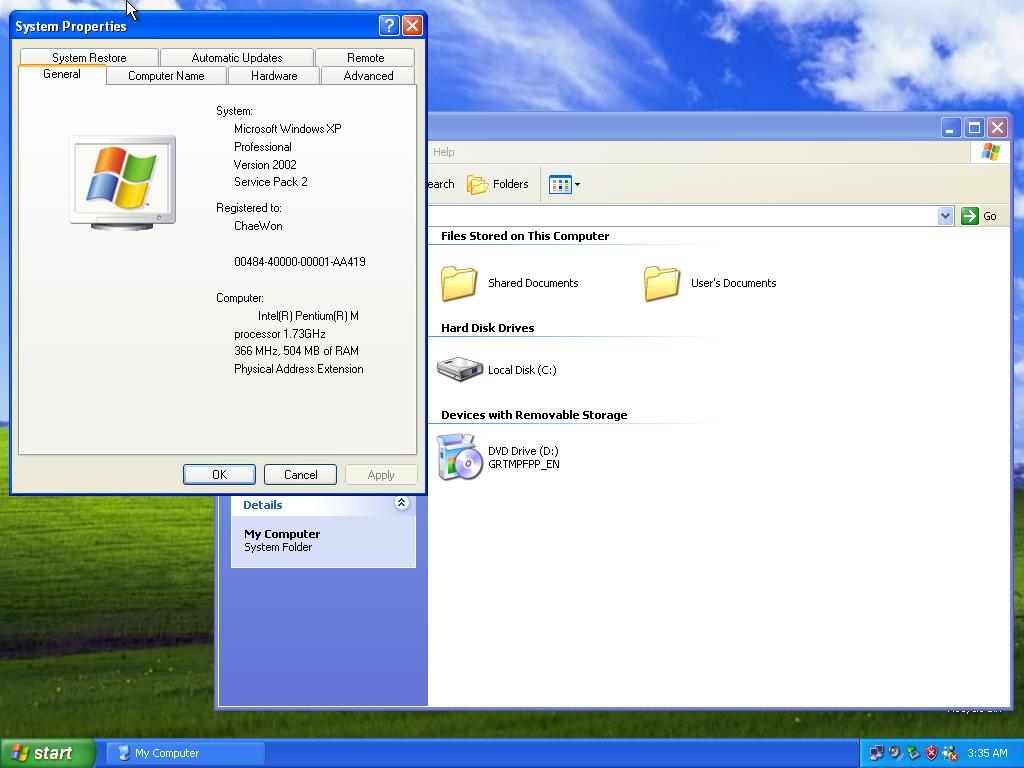Switch to the Computer Name tab
Image resolution: width=1024 pixels, height=768 pixels.
tap(166, 76)
